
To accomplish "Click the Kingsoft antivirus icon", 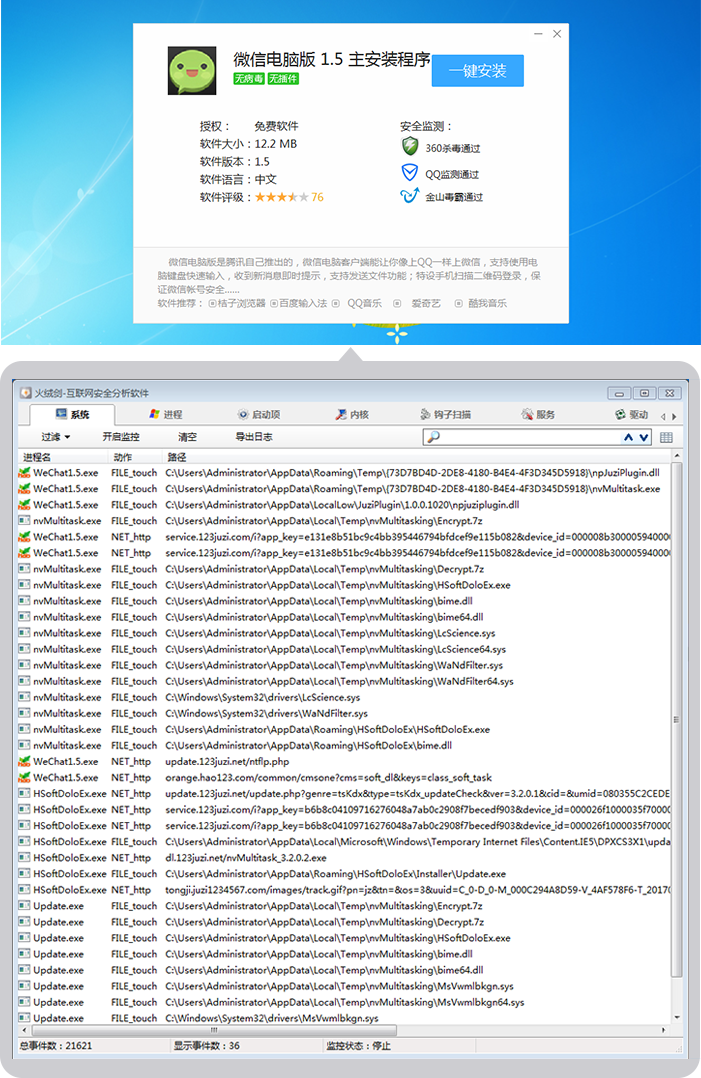I will click(409, 196).
